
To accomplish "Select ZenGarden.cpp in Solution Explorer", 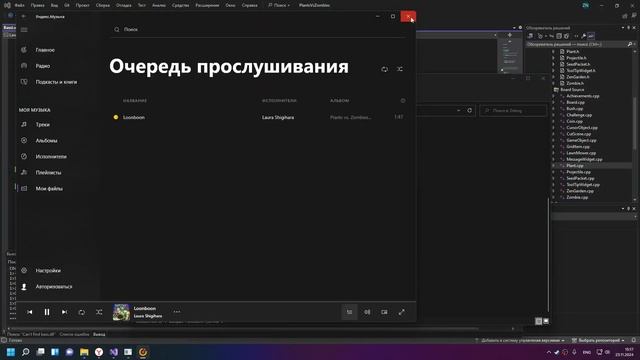I will pyautogui.click(x=580, y=191).
